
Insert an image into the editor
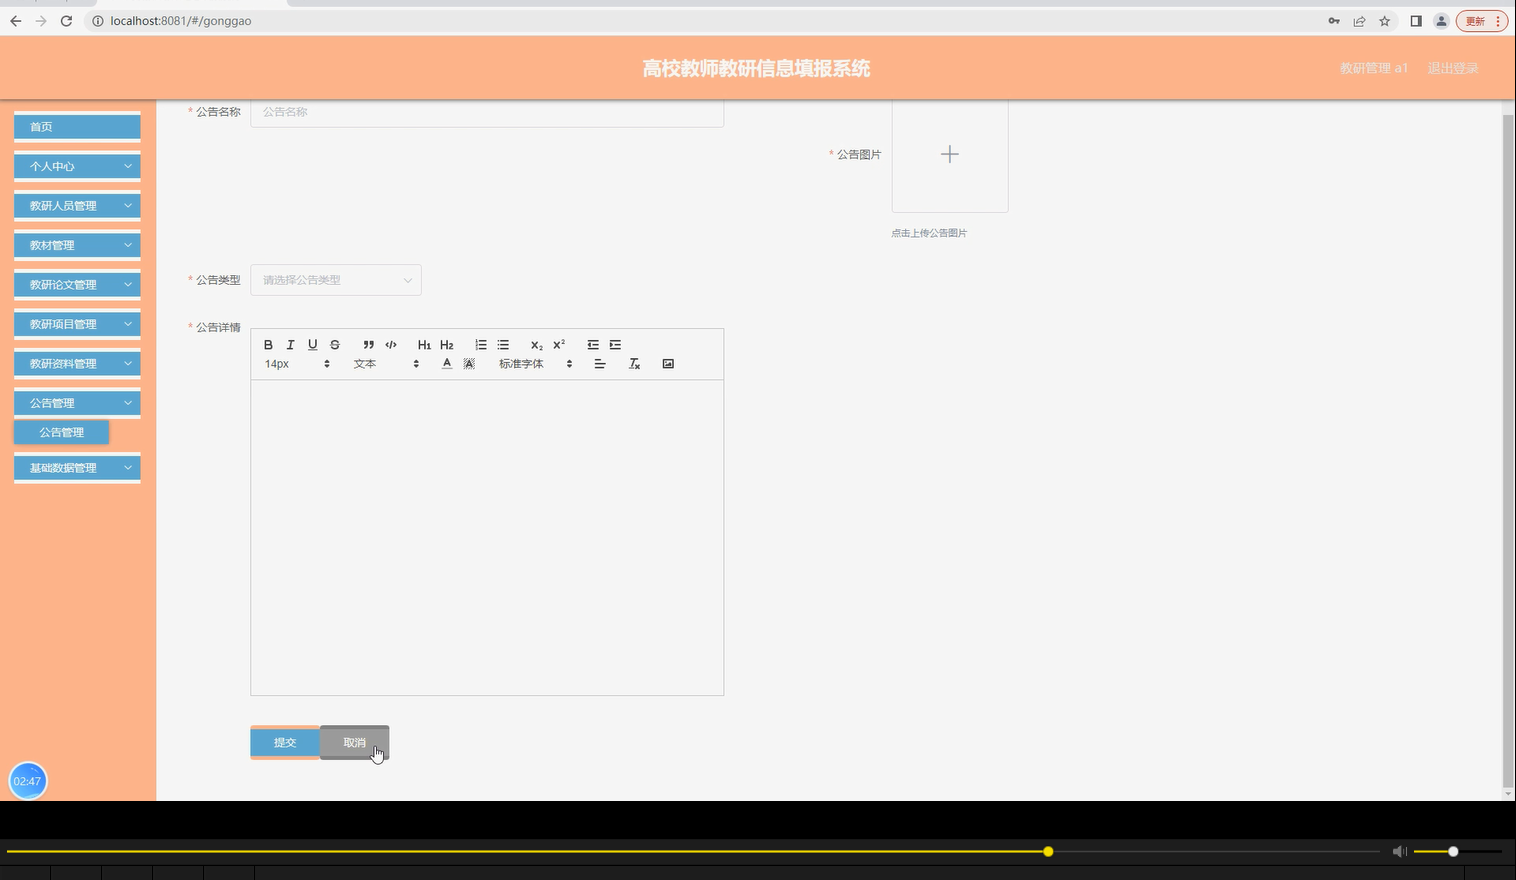[668, 364]
